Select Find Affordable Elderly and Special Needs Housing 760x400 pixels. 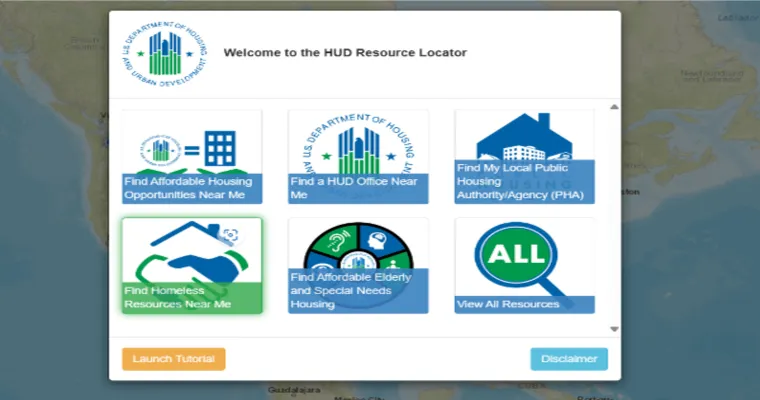tap(358, 266)
